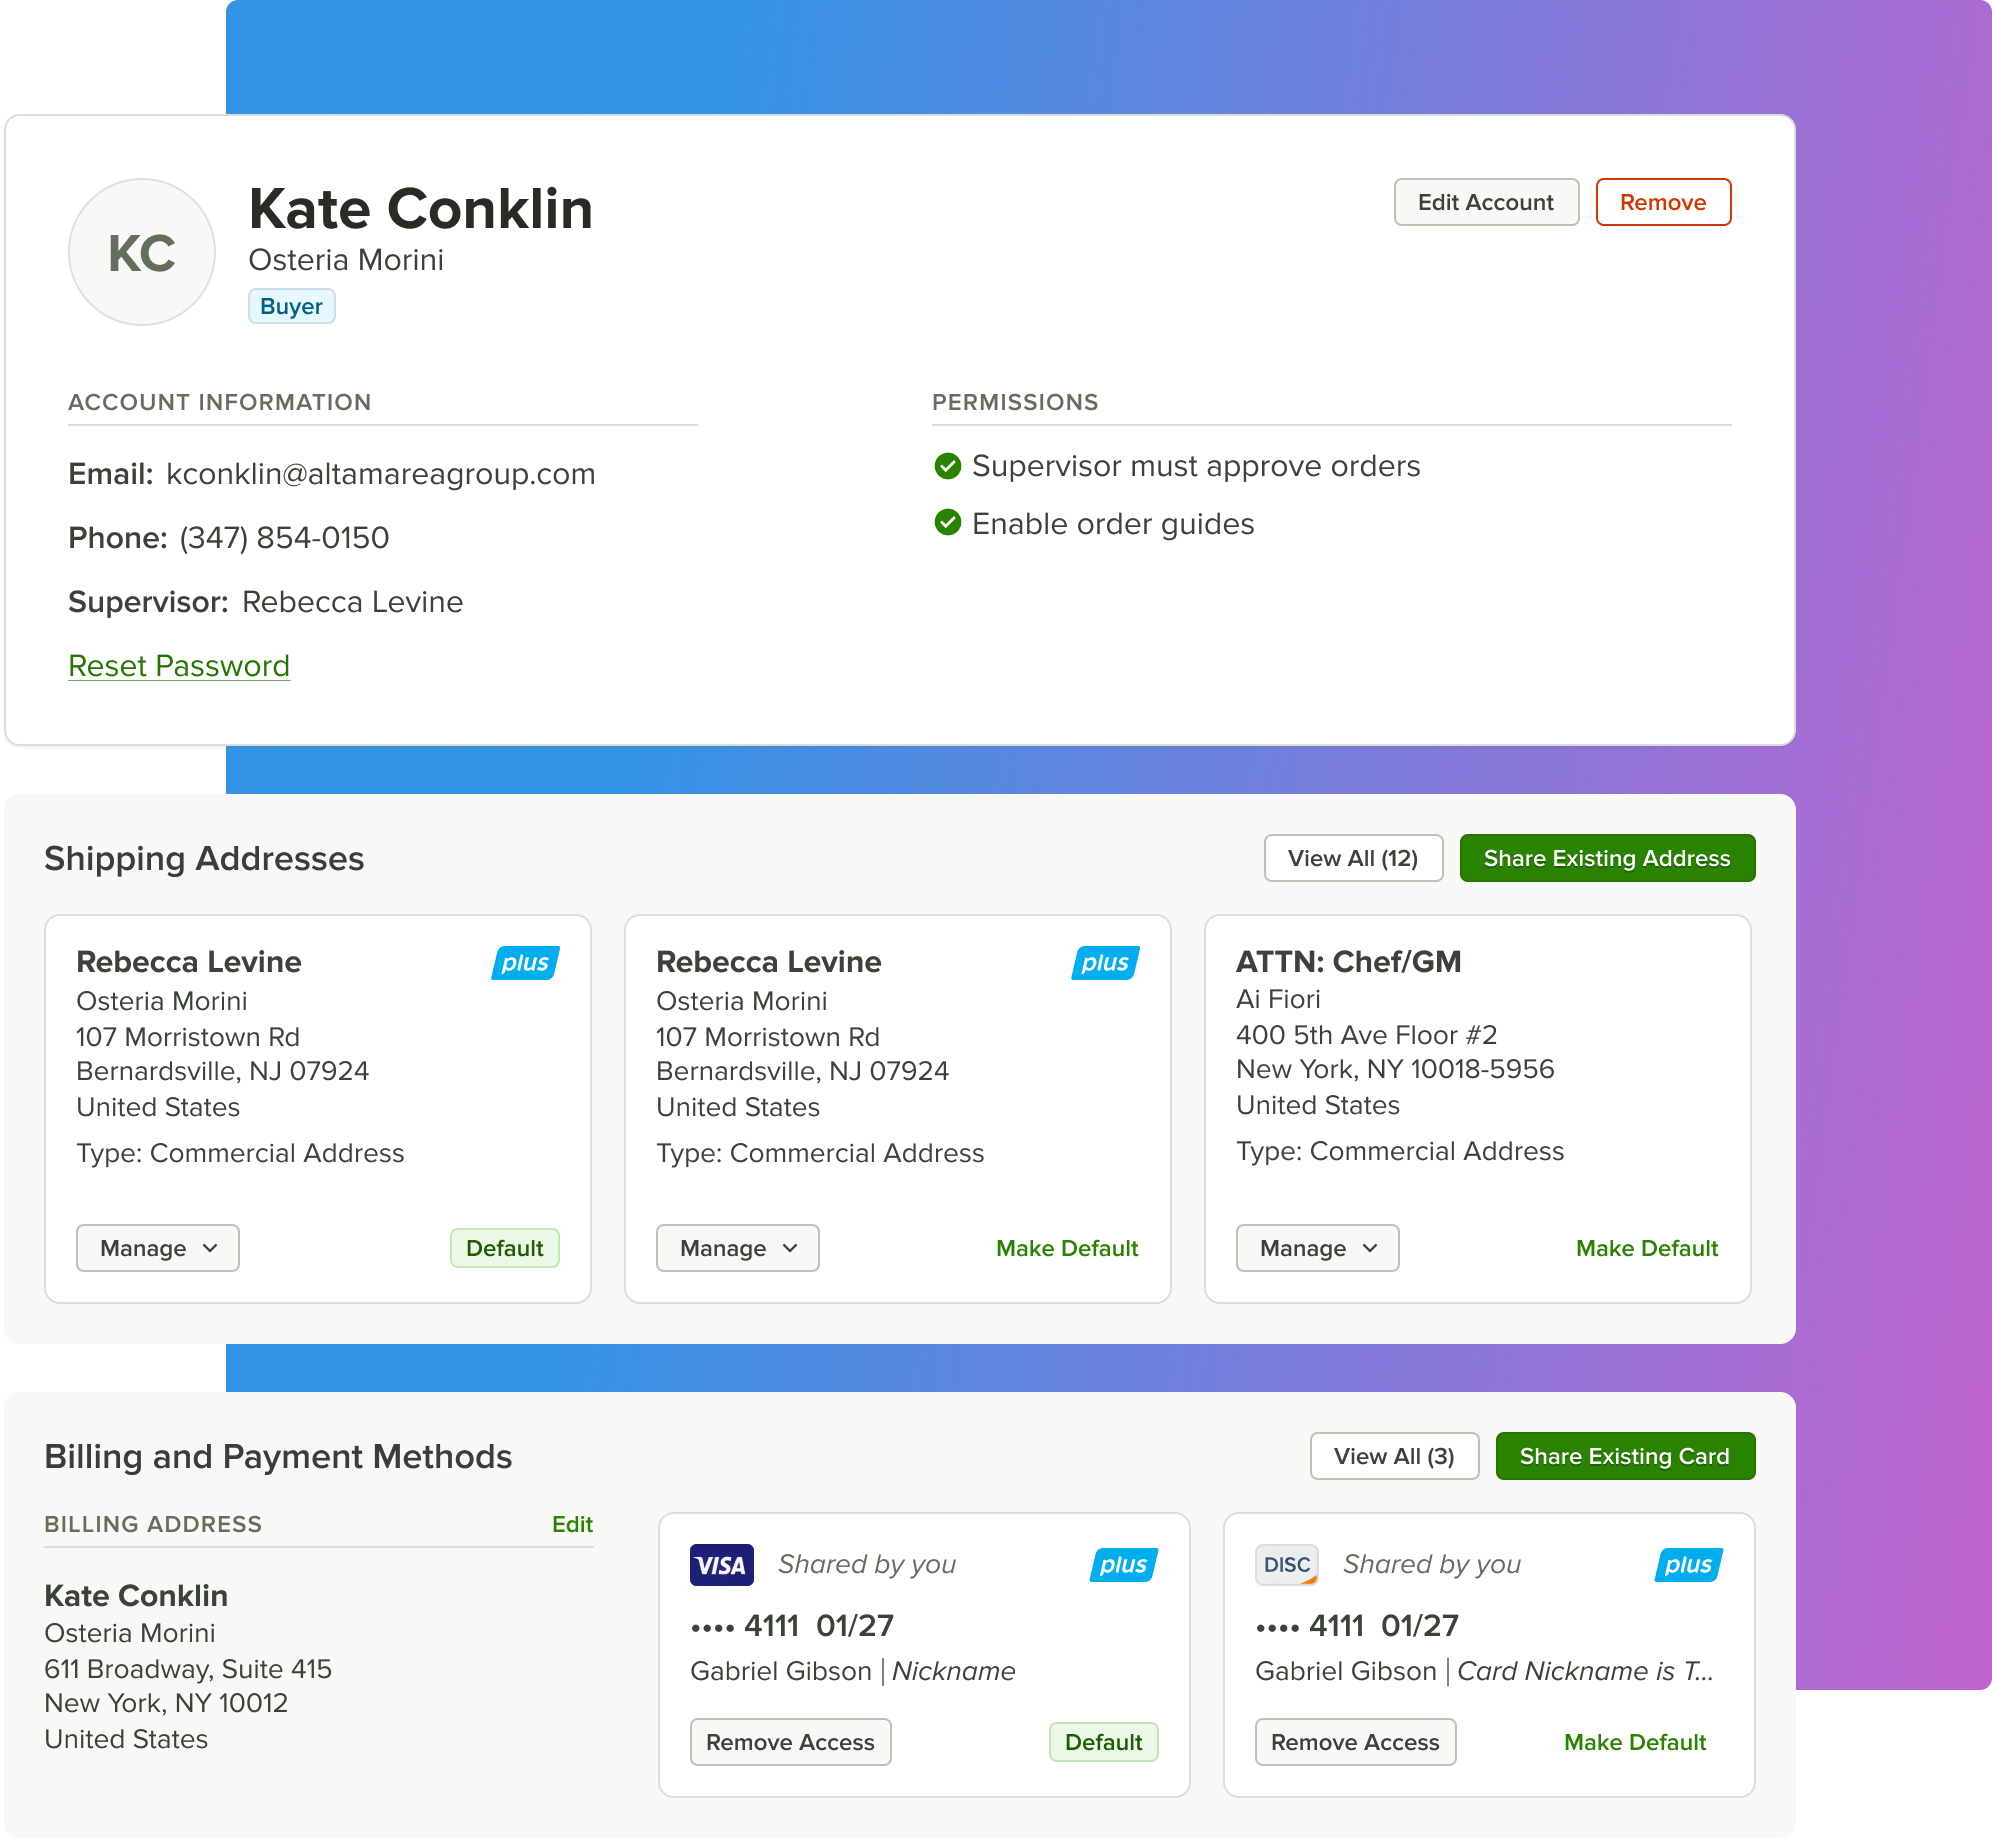Viewport: 1992px width, 1838px height.
Task: Click the DISC card logo icon
Action: (1286, 1565)
